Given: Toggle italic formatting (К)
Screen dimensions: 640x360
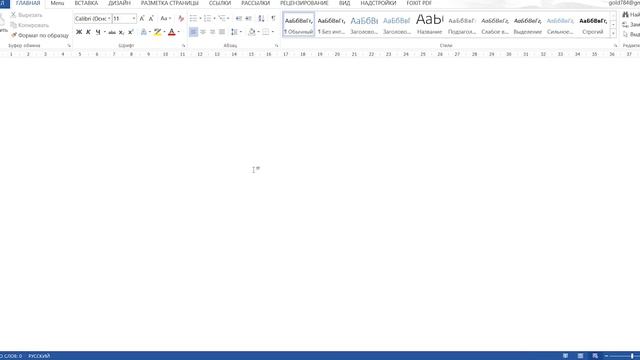Looking at the screenshot, I should click(x=88, y=32).
